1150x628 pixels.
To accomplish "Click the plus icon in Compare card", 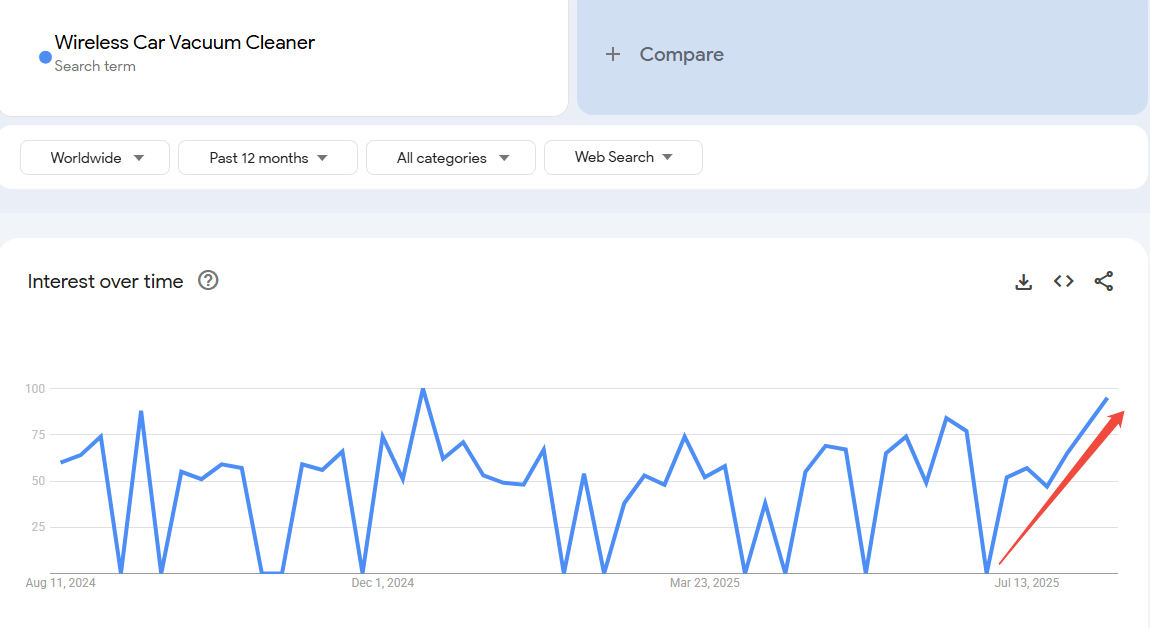I will (613, 54).
